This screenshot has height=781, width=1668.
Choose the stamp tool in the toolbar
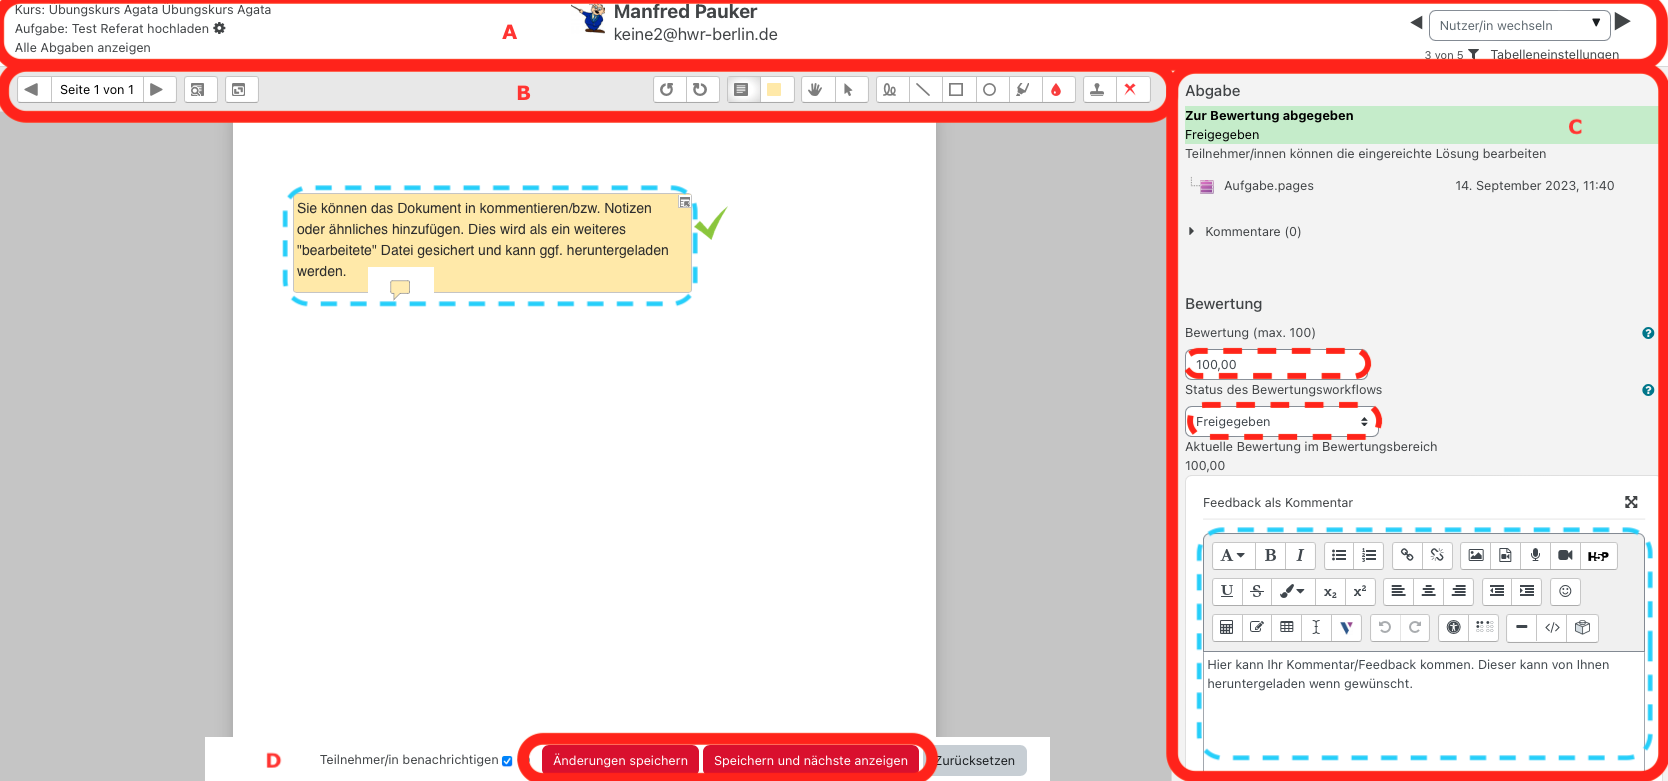tap(1097, 90)
